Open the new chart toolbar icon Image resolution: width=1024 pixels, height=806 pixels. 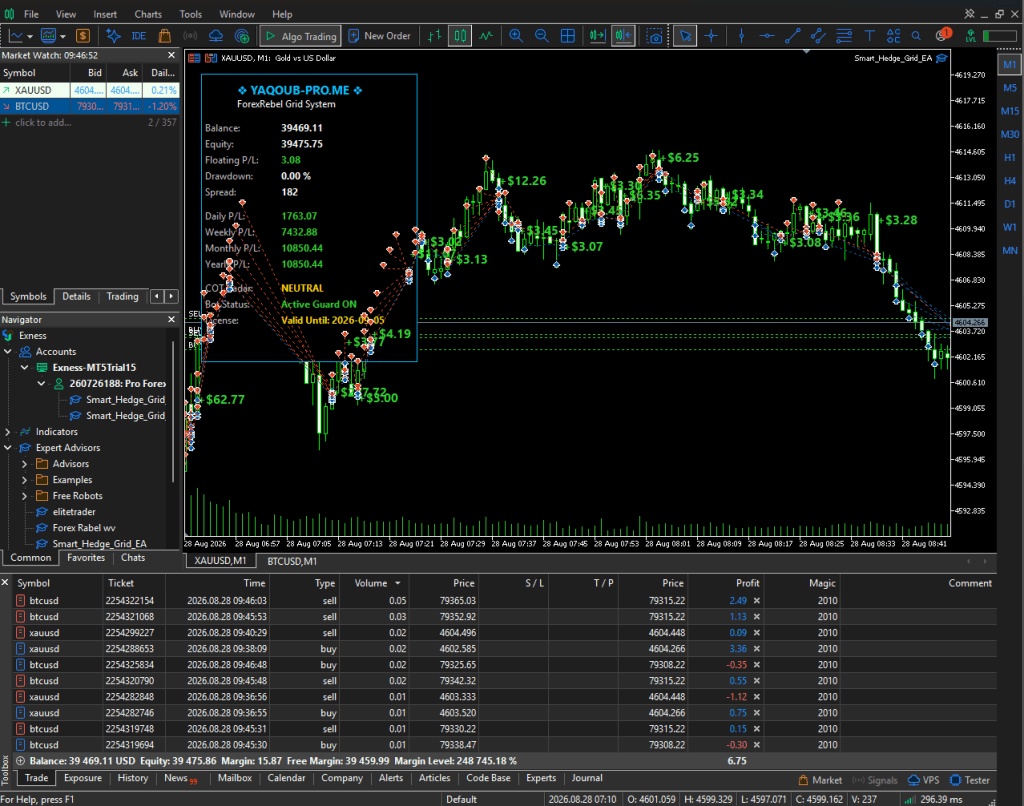pos(16,36)
